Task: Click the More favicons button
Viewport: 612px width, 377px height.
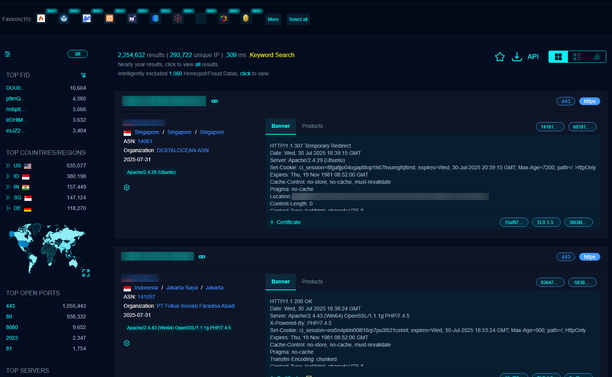Action: tap(273, 19)
